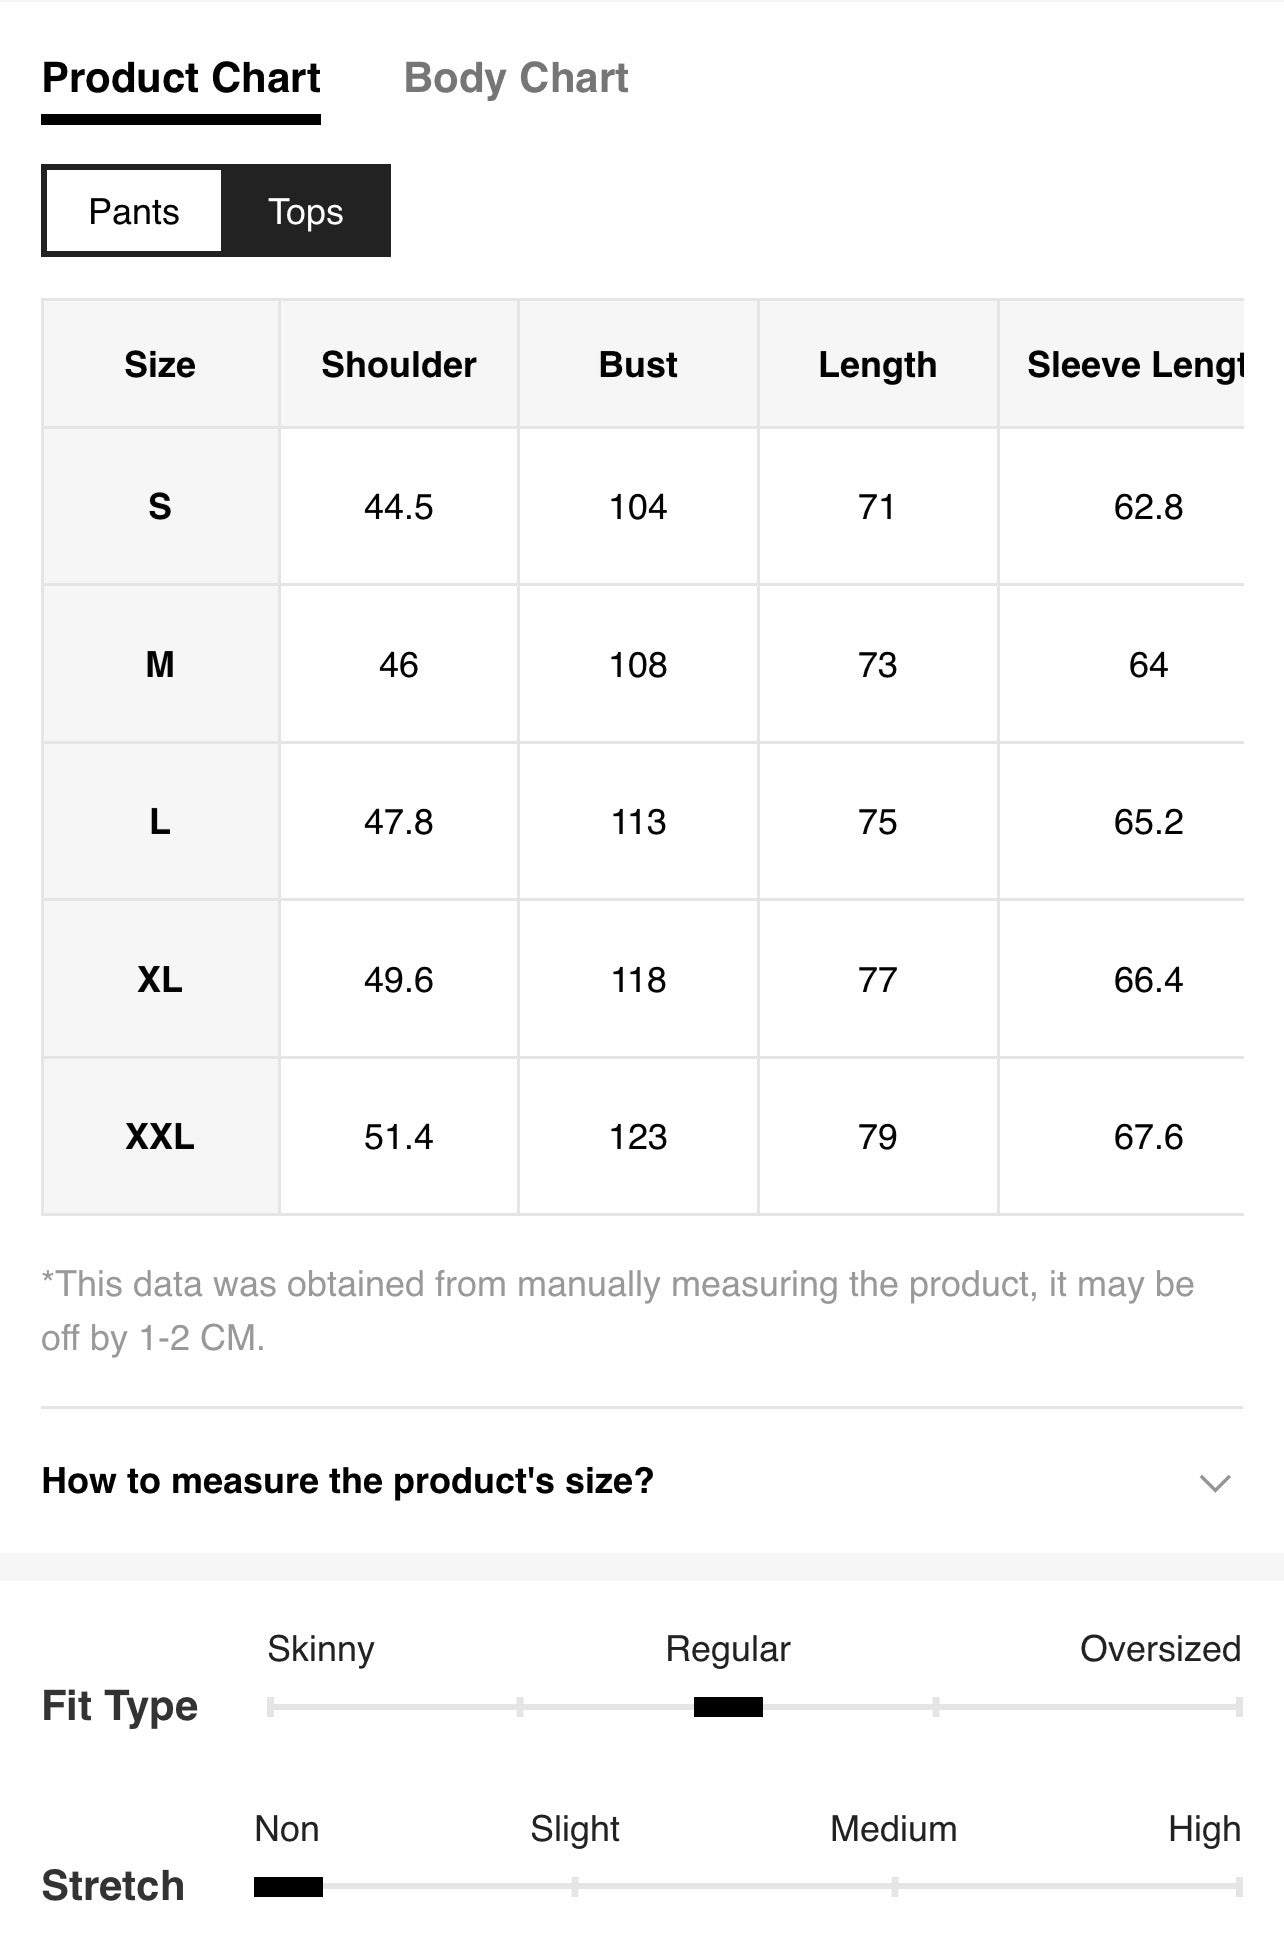The width and height of the screenshot is (1284, 1939).
Task: Click the Sleeve Length column header
Action: [1122, 364]
